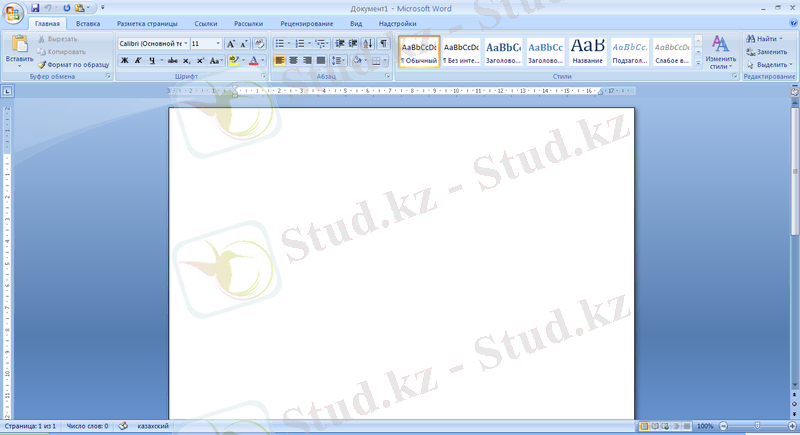Decrease paragraph indent
The height and width of the screenshot is (435, 800).
[x=339, y=44]
